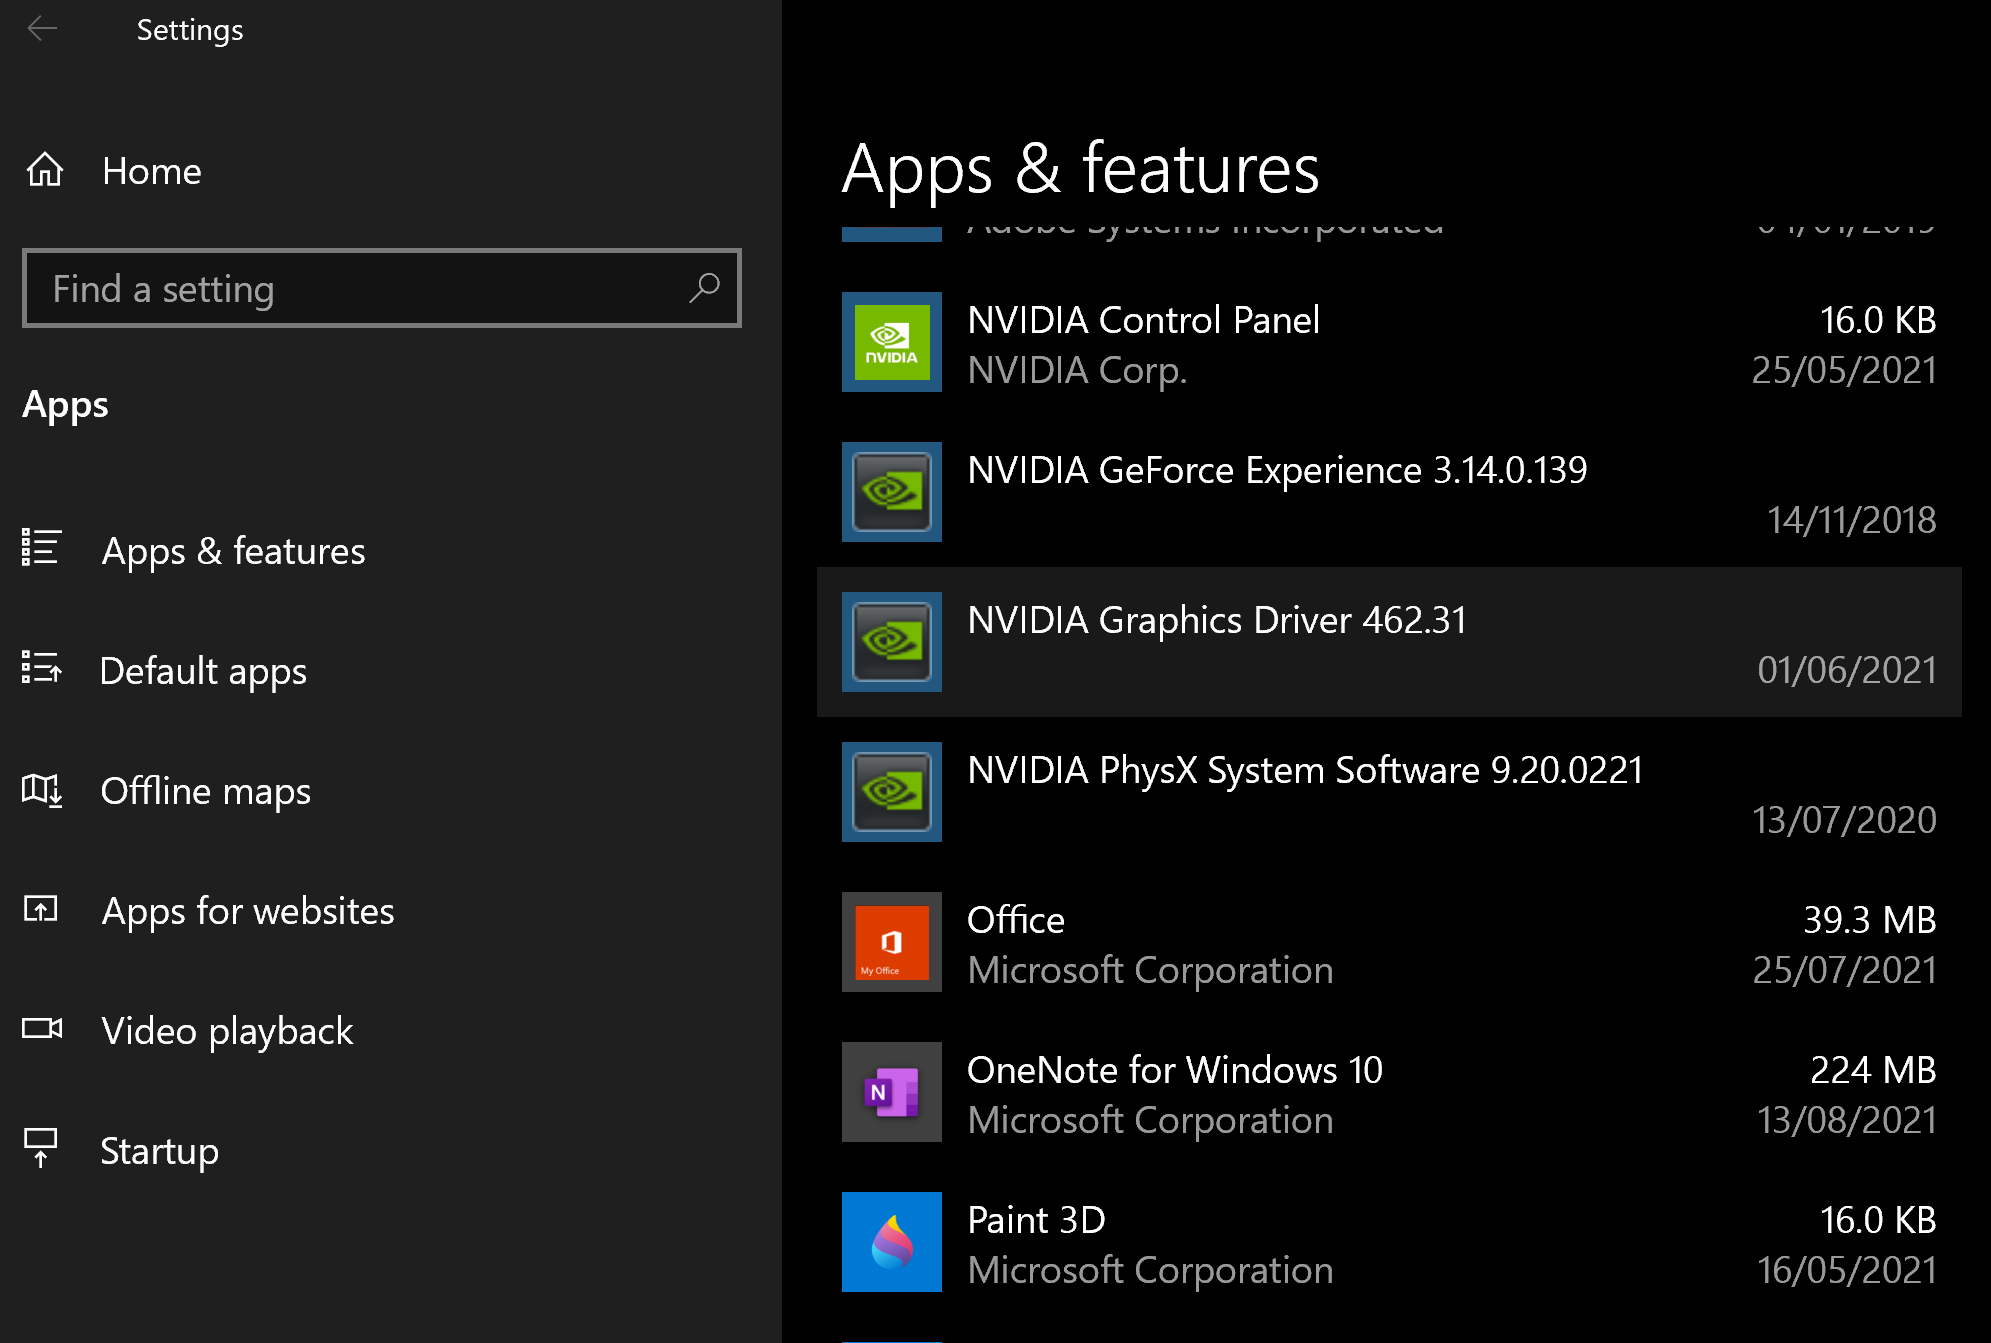Select OneNote for Windows 10 entry
1991x1343 pixels.
1389,1093
